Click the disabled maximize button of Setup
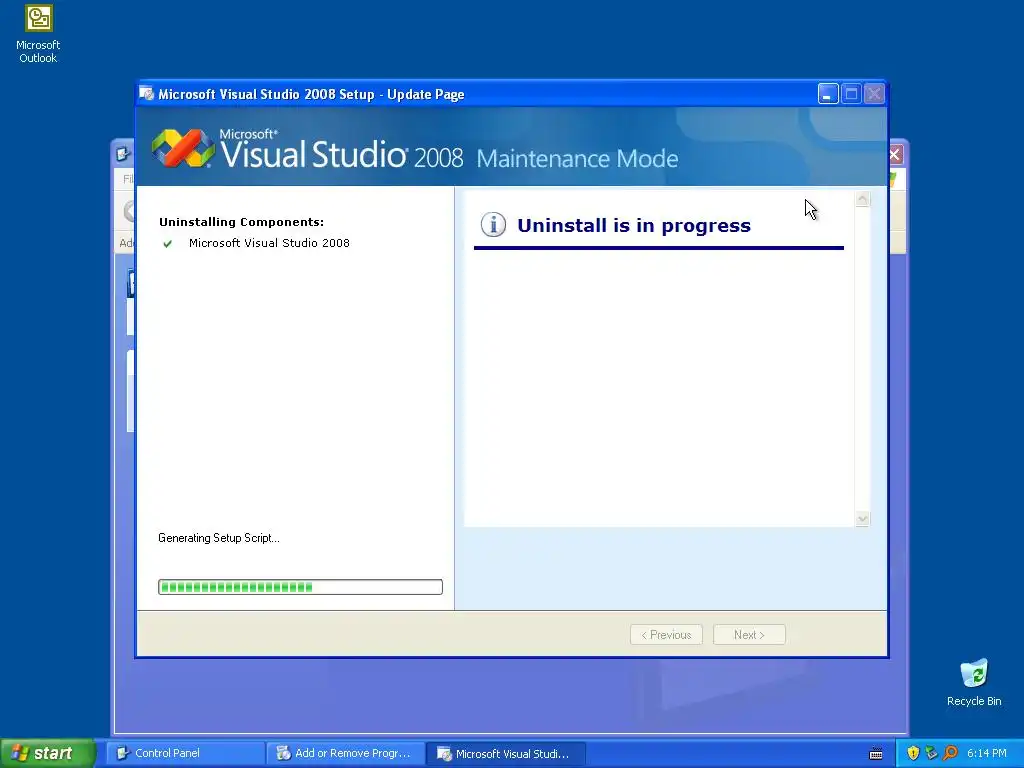Screen dimensions: 1024x768 pyautogui.click(x=851, y=94)
